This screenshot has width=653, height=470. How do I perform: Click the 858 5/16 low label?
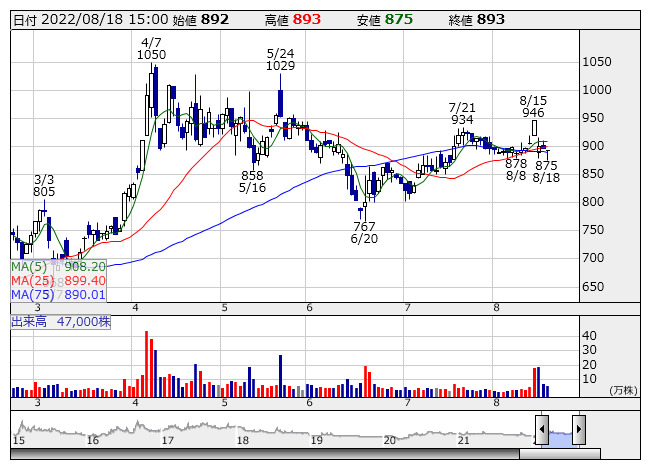(252, 182)
